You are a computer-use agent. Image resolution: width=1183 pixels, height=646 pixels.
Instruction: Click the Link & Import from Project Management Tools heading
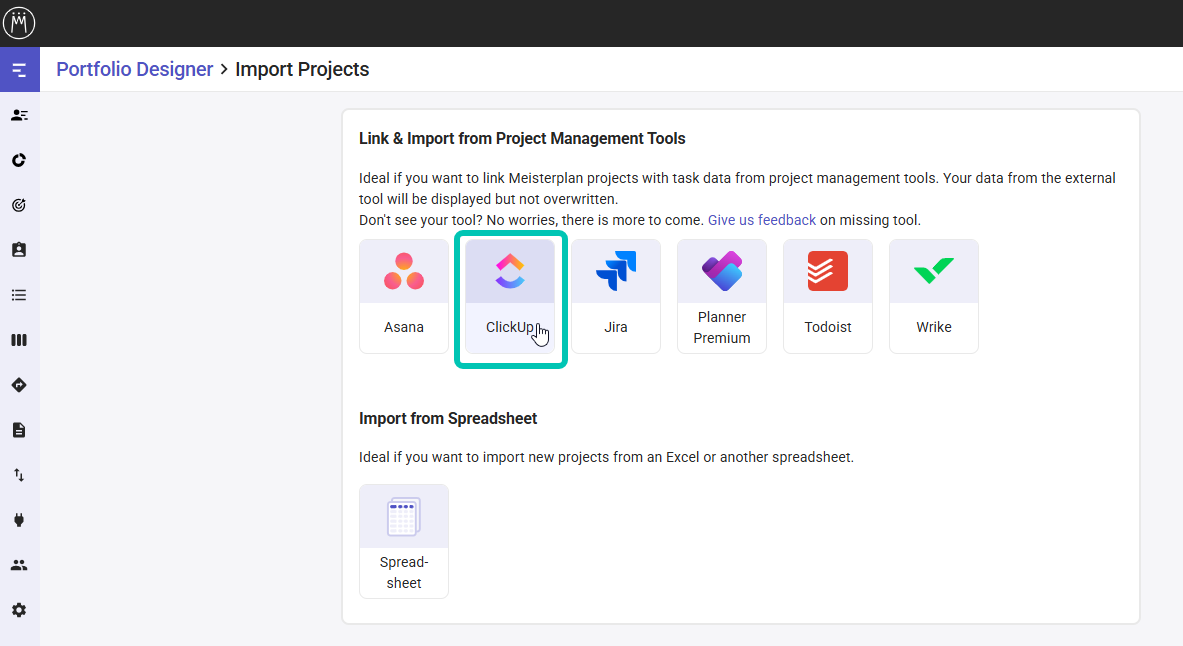(522, 139)
